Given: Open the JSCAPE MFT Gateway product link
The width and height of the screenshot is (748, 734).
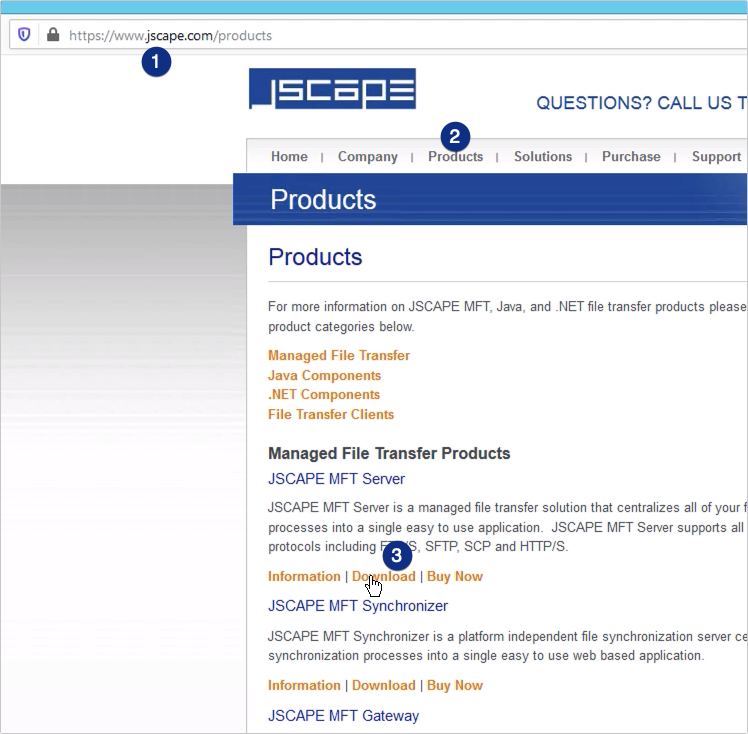Looking at the screenshot, I should [x=343, y=716].
